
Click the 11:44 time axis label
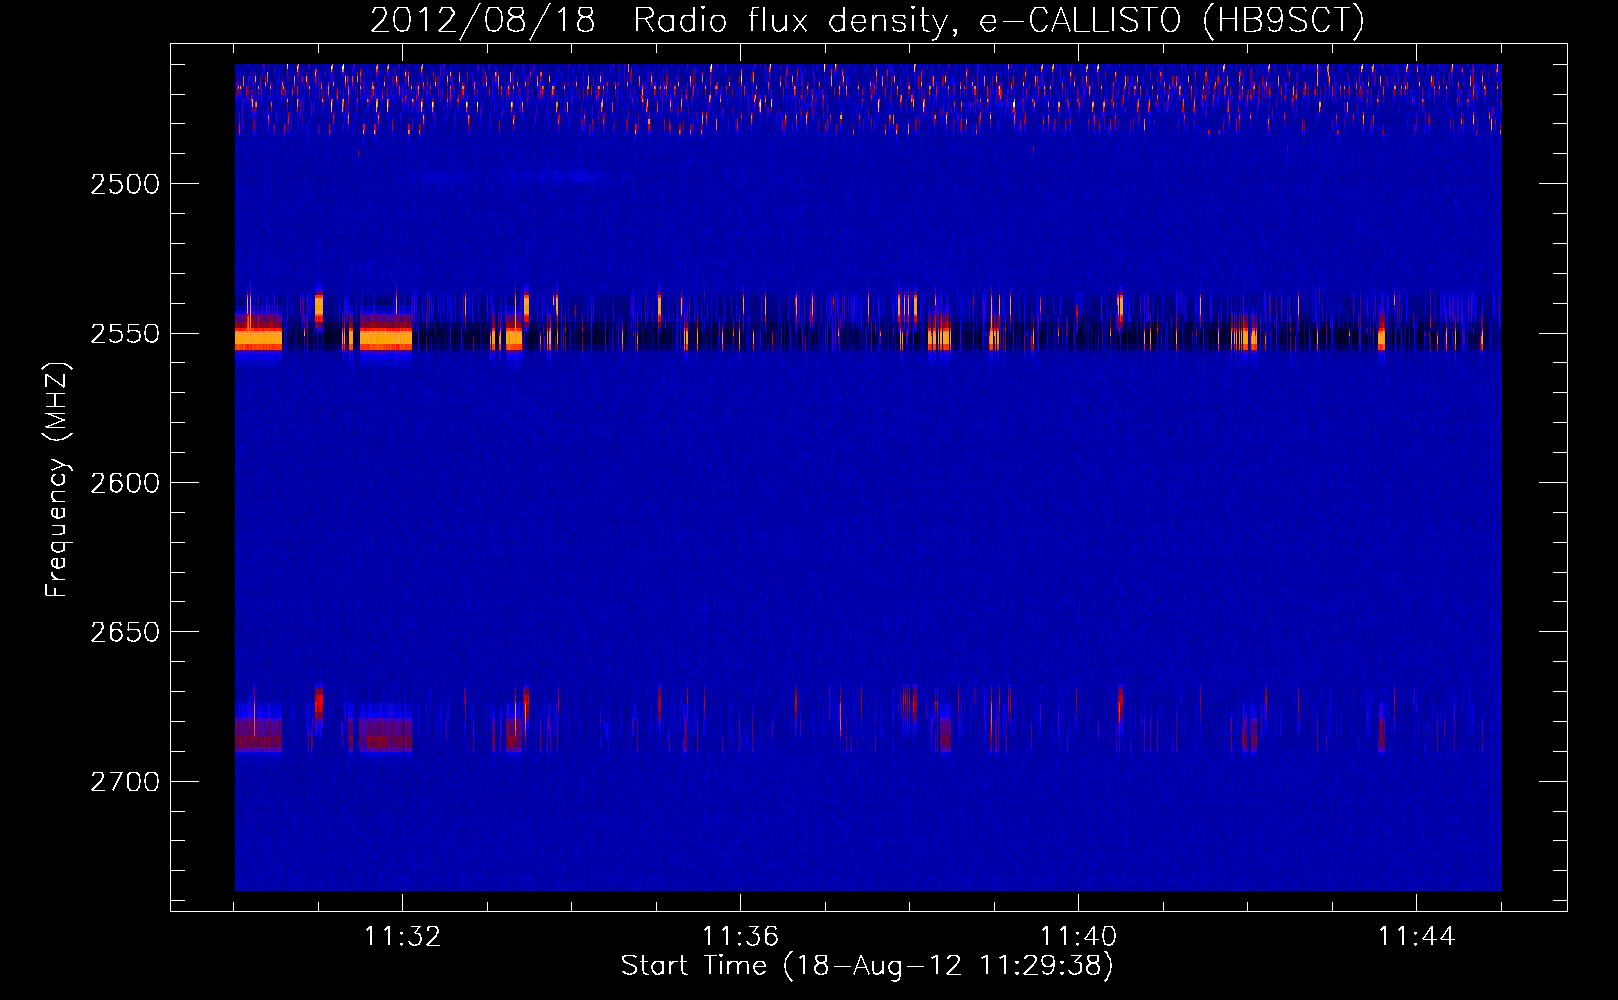click(x=1416, y=936)
